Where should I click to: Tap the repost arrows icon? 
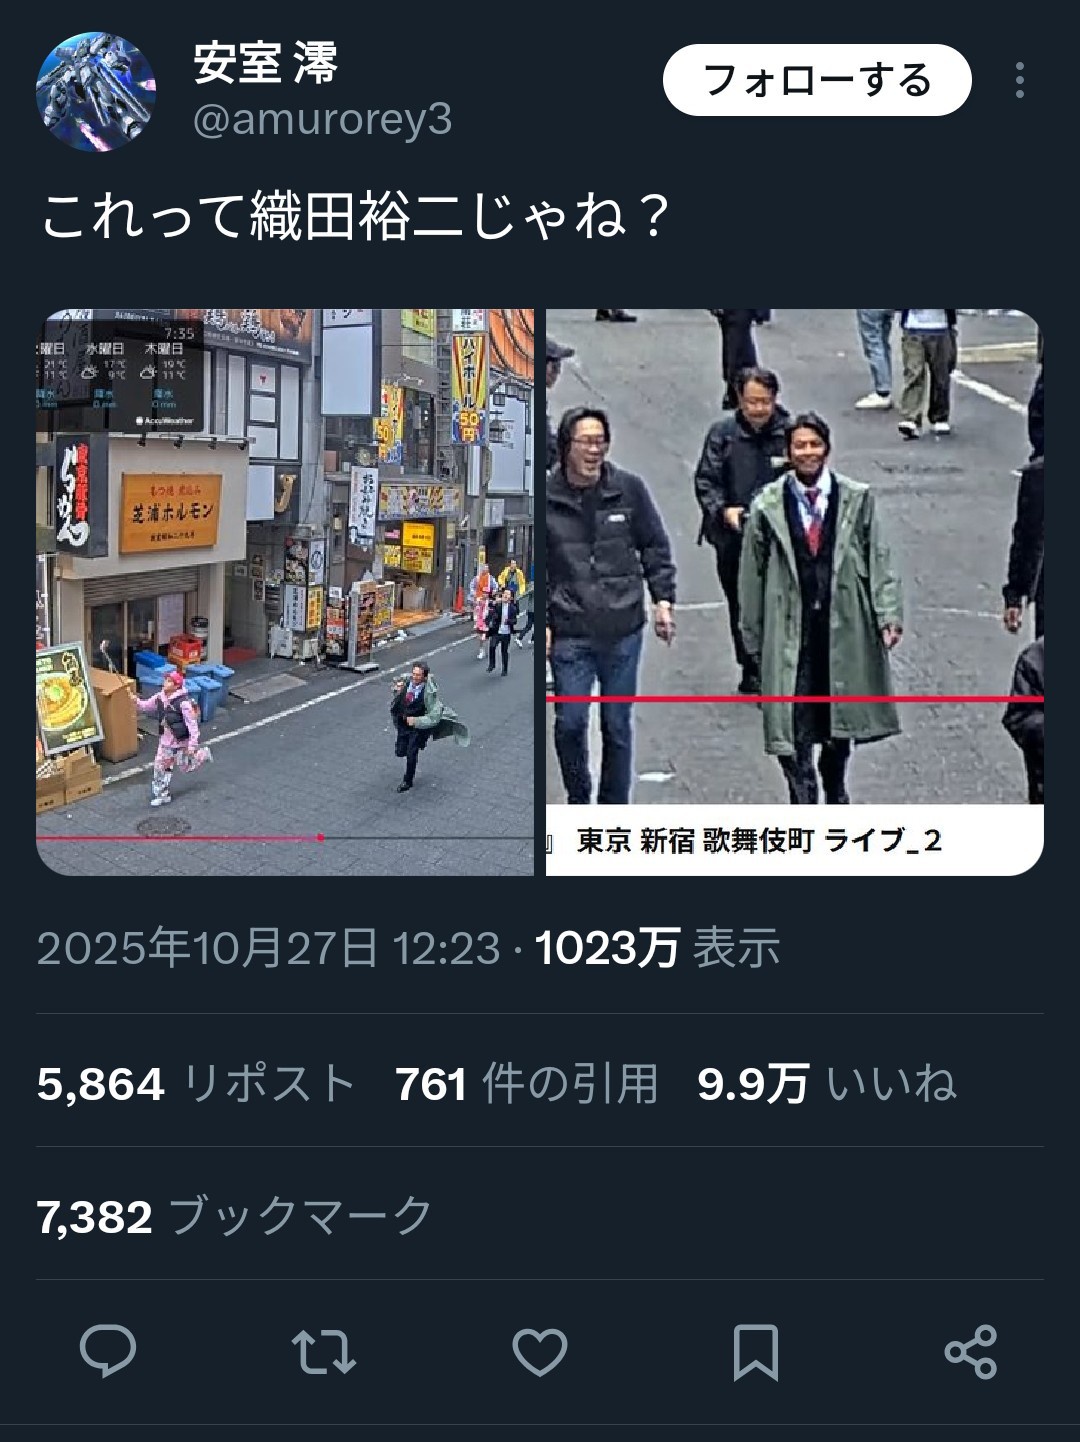pyautogui.click(x=324, y=1352)
